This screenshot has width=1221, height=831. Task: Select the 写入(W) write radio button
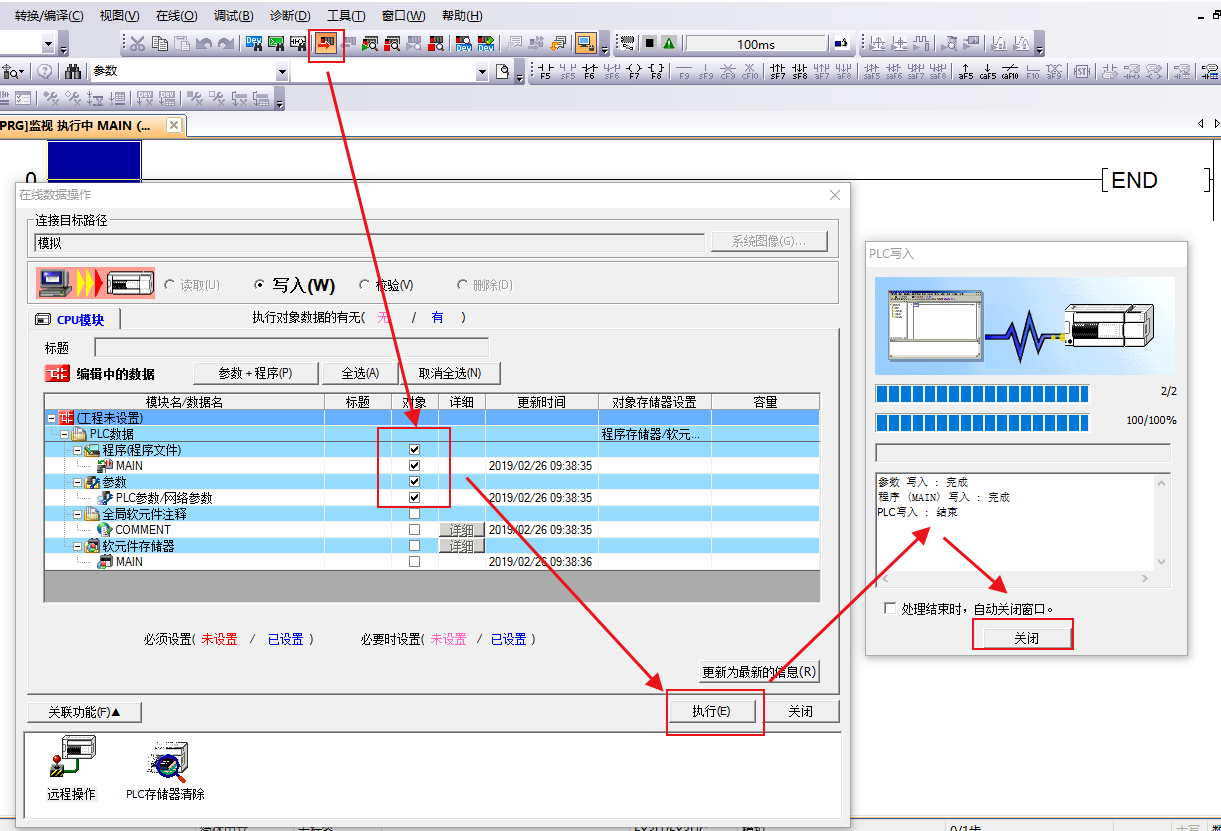pyautogui.click(x=260, y=285)
